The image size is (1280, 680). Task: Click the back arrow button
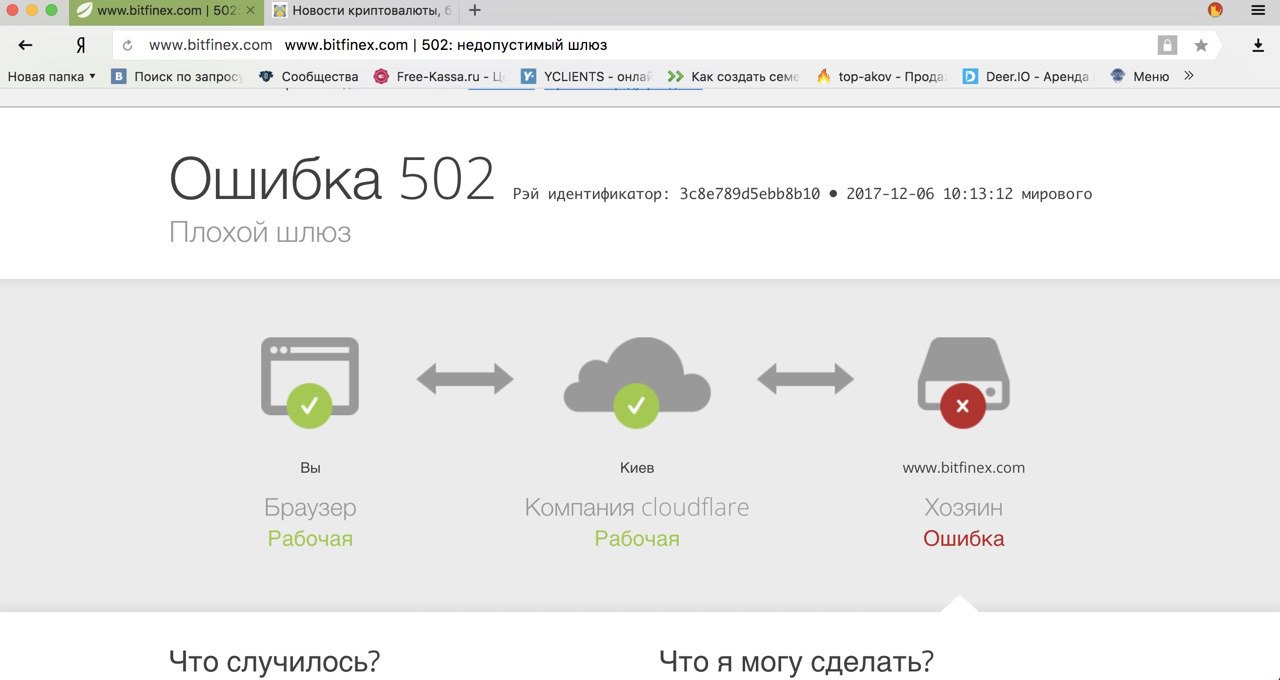click(26, 45)
